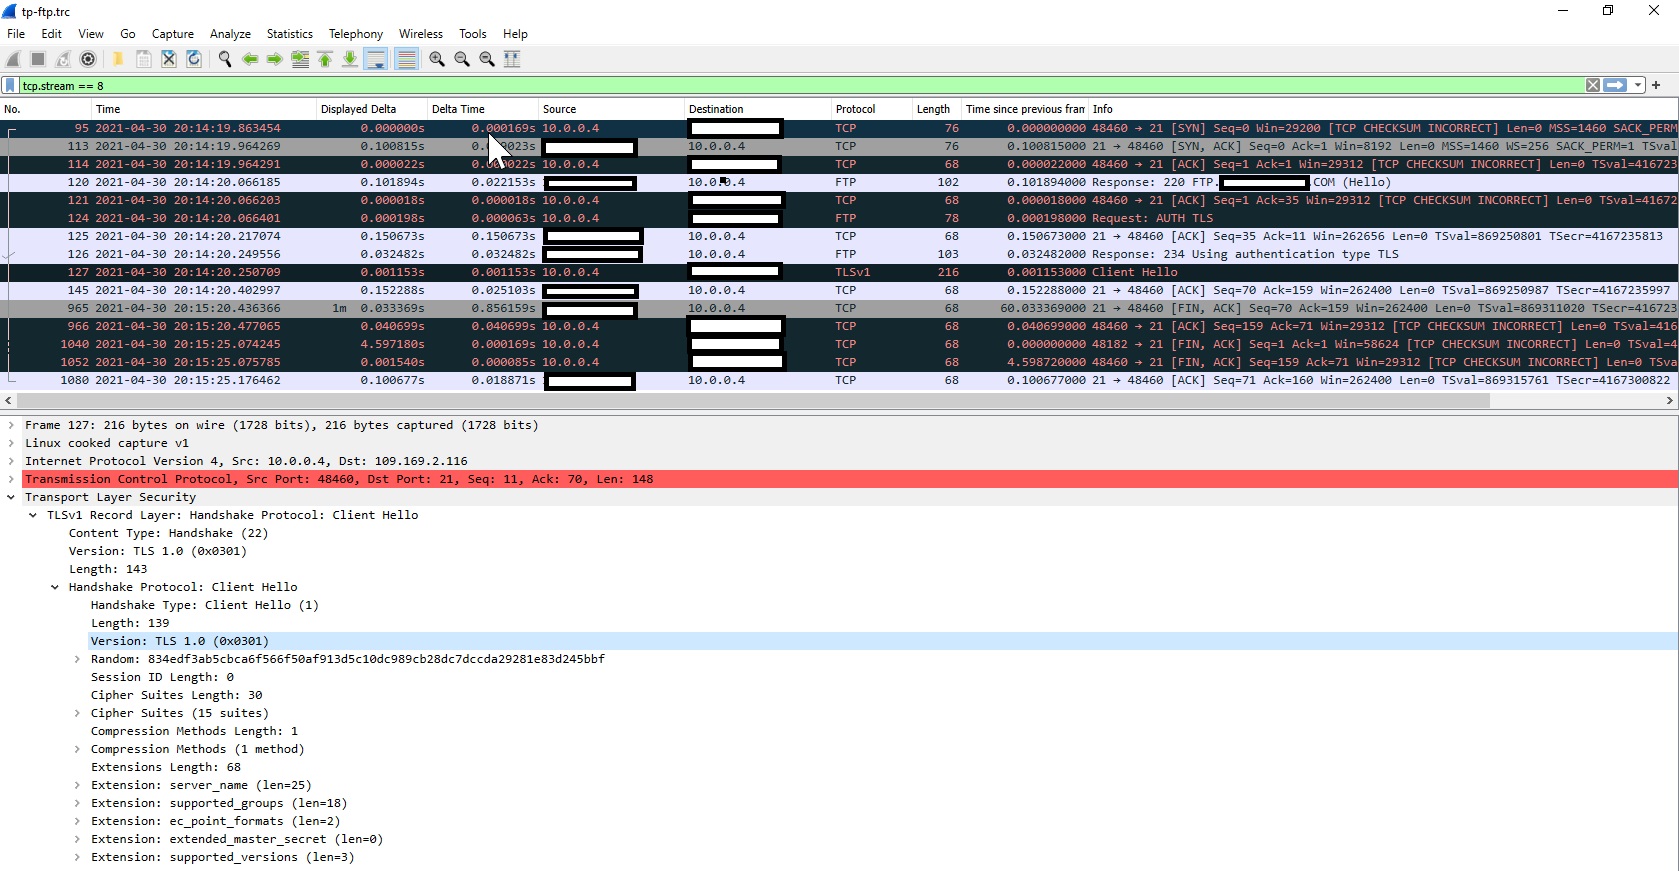Click the Resize columns toolbar icon

tap(512, 60)
